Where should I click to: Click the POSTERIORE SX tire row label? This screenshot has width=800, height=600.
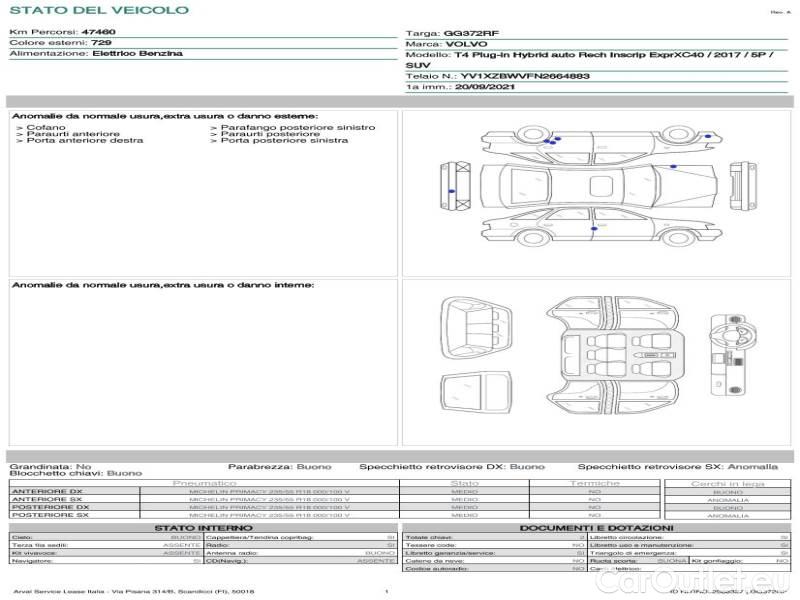[x=48, y=515]
